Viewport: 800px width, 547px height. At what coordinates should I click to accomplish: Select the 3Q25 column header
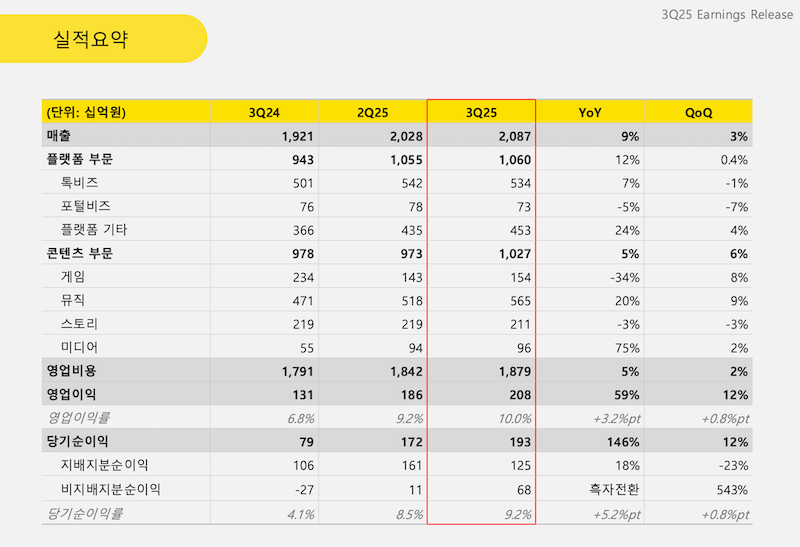482,112
